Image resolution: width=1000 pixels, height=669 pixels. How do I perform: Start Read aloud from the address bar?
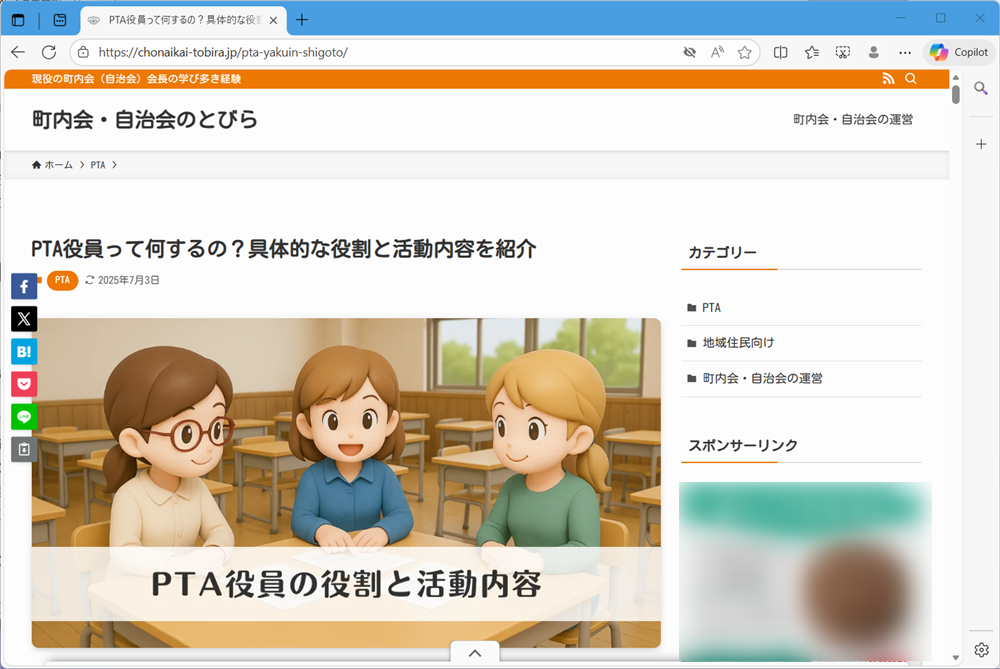717,51
